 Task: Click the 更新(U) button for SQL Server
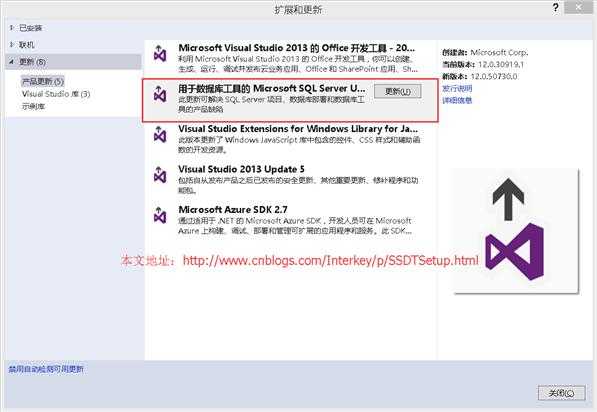pos(397,91)
